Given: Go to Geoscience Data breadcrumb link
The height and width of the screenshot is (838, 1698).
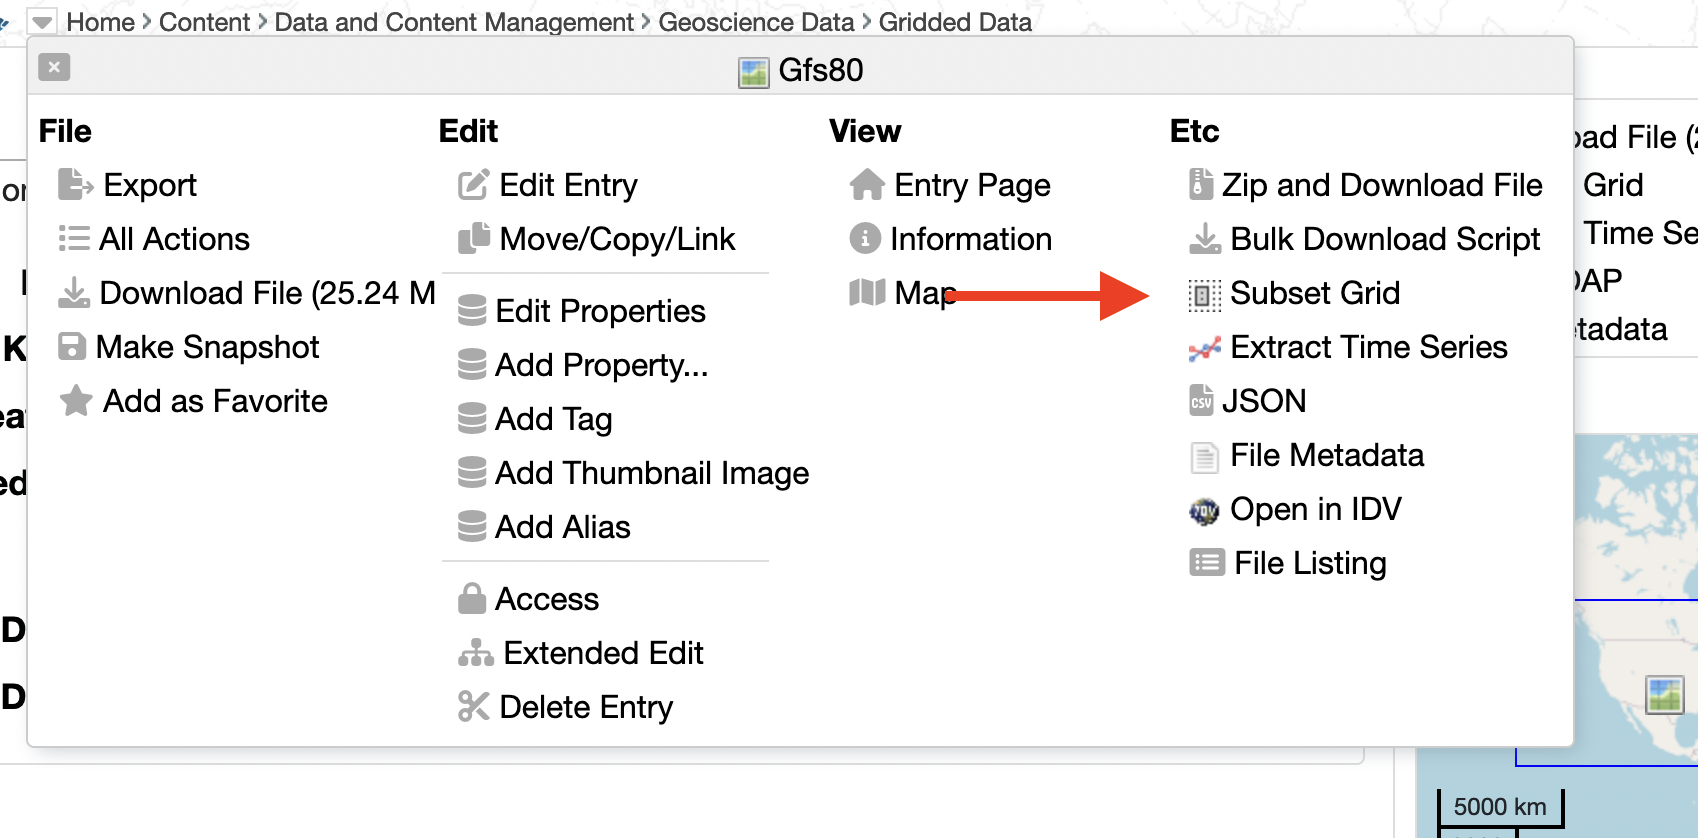Looking at the screenshot, I should (x=756, y=22).
